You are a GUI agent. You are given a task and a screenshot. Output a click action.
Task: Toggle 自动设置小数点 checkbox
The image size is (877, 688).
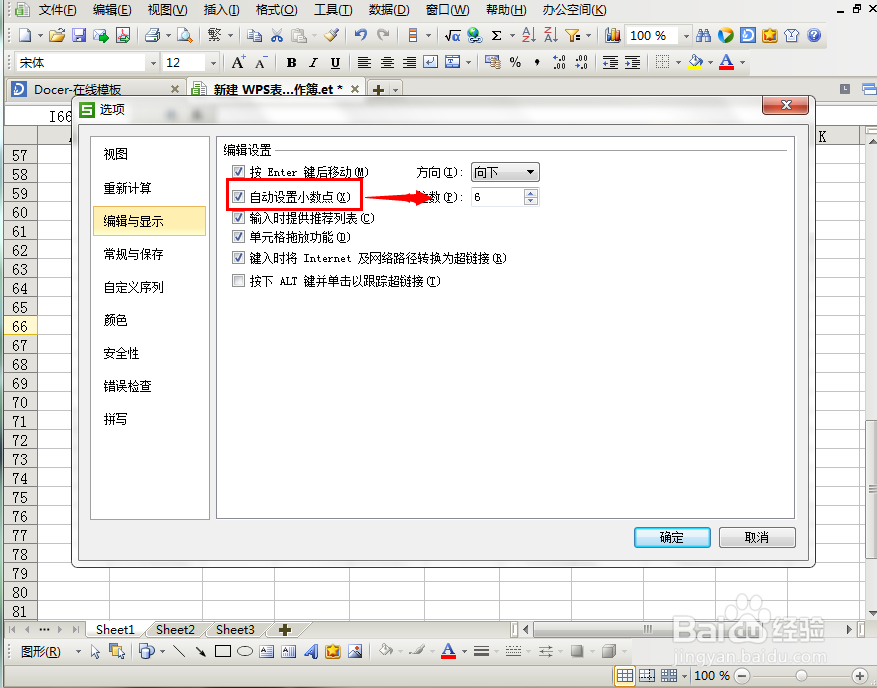[238, 196]
